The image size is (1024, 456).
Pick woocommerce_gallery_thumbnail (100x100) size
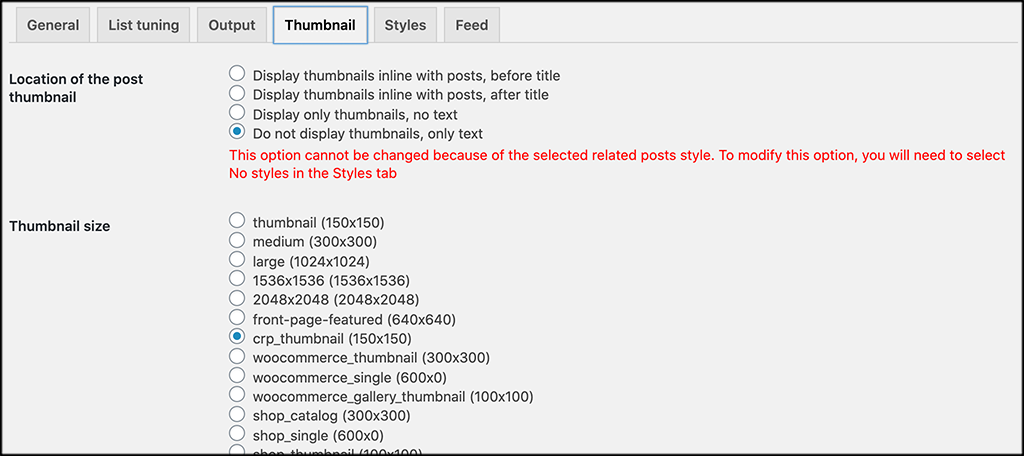click(237, 395)
